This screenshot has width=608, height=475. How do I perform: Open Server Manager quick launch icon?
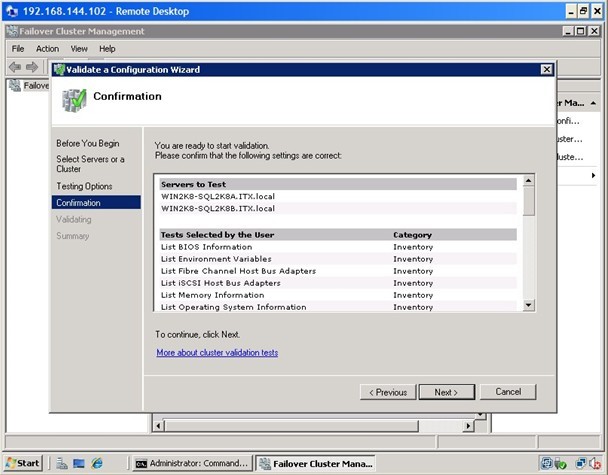click(x=62, y=463)
